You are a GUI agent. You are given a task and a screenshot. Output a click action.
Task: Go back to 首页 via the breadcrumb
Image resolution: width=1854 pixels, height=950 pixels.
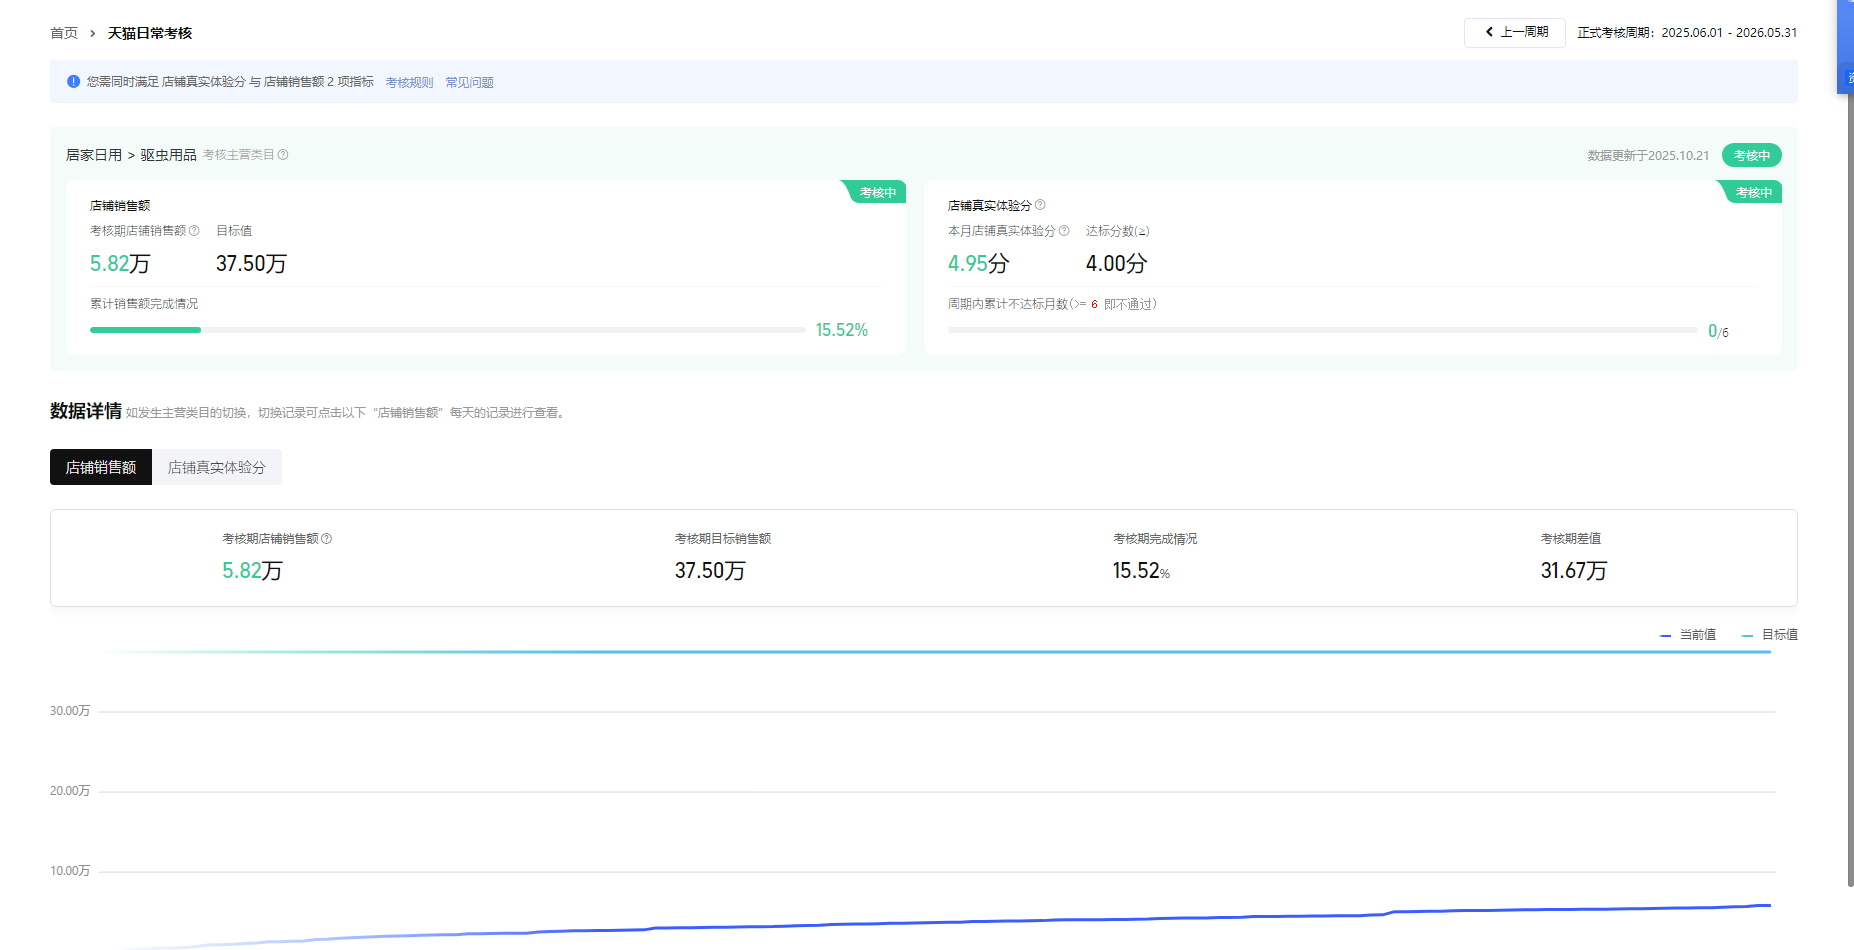coord(64,34)
